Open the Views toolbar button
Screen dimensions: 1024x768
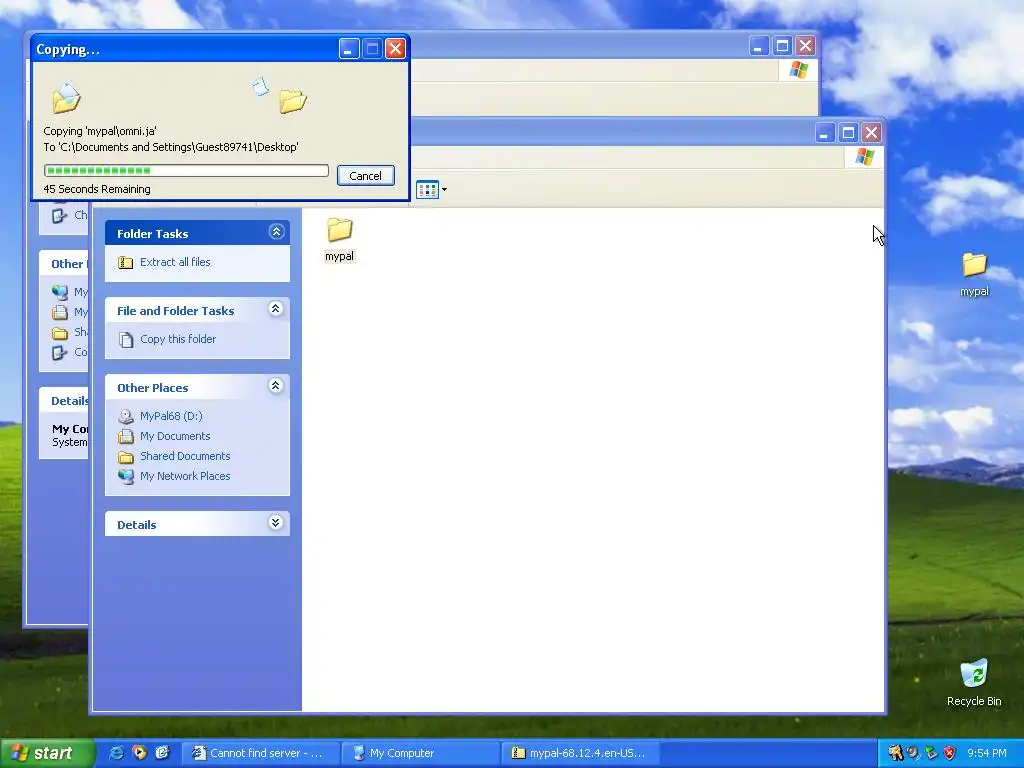pyautogui.click(x=427, y=190)
